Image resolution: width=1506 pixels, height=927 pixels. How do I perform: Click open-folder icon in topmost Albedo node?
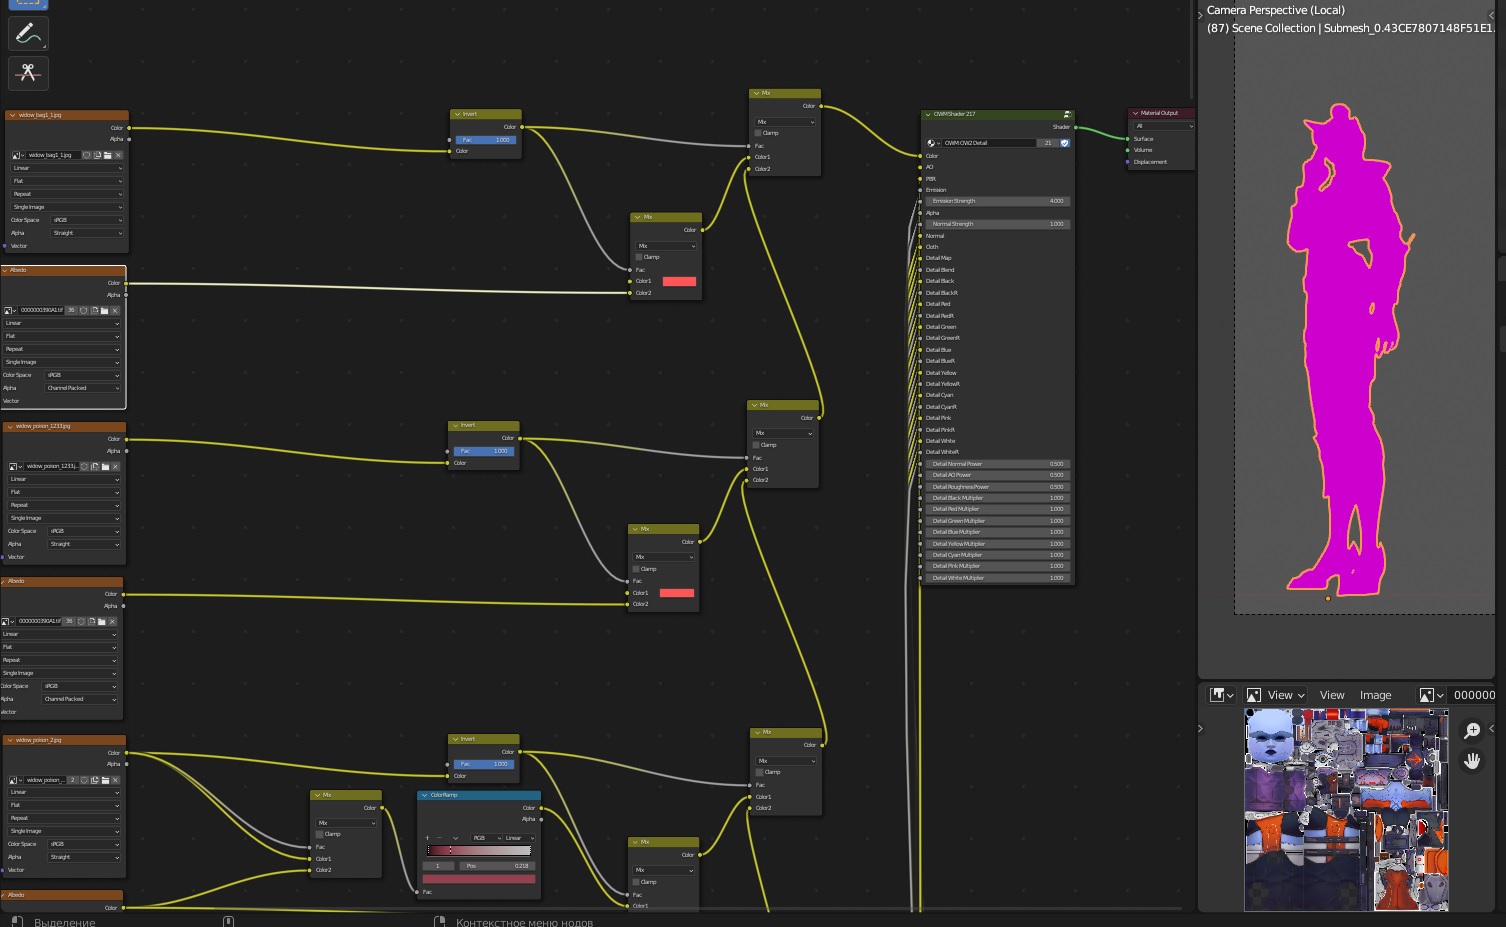pyautogui.click(x=104, y=310)
